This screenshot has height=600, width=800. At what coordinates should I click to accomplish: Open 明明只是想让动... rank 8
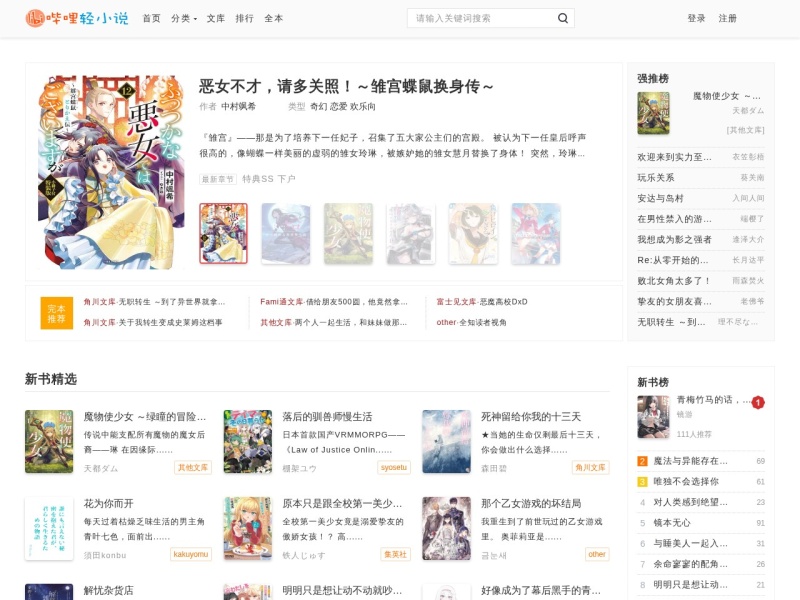[690, 585]
